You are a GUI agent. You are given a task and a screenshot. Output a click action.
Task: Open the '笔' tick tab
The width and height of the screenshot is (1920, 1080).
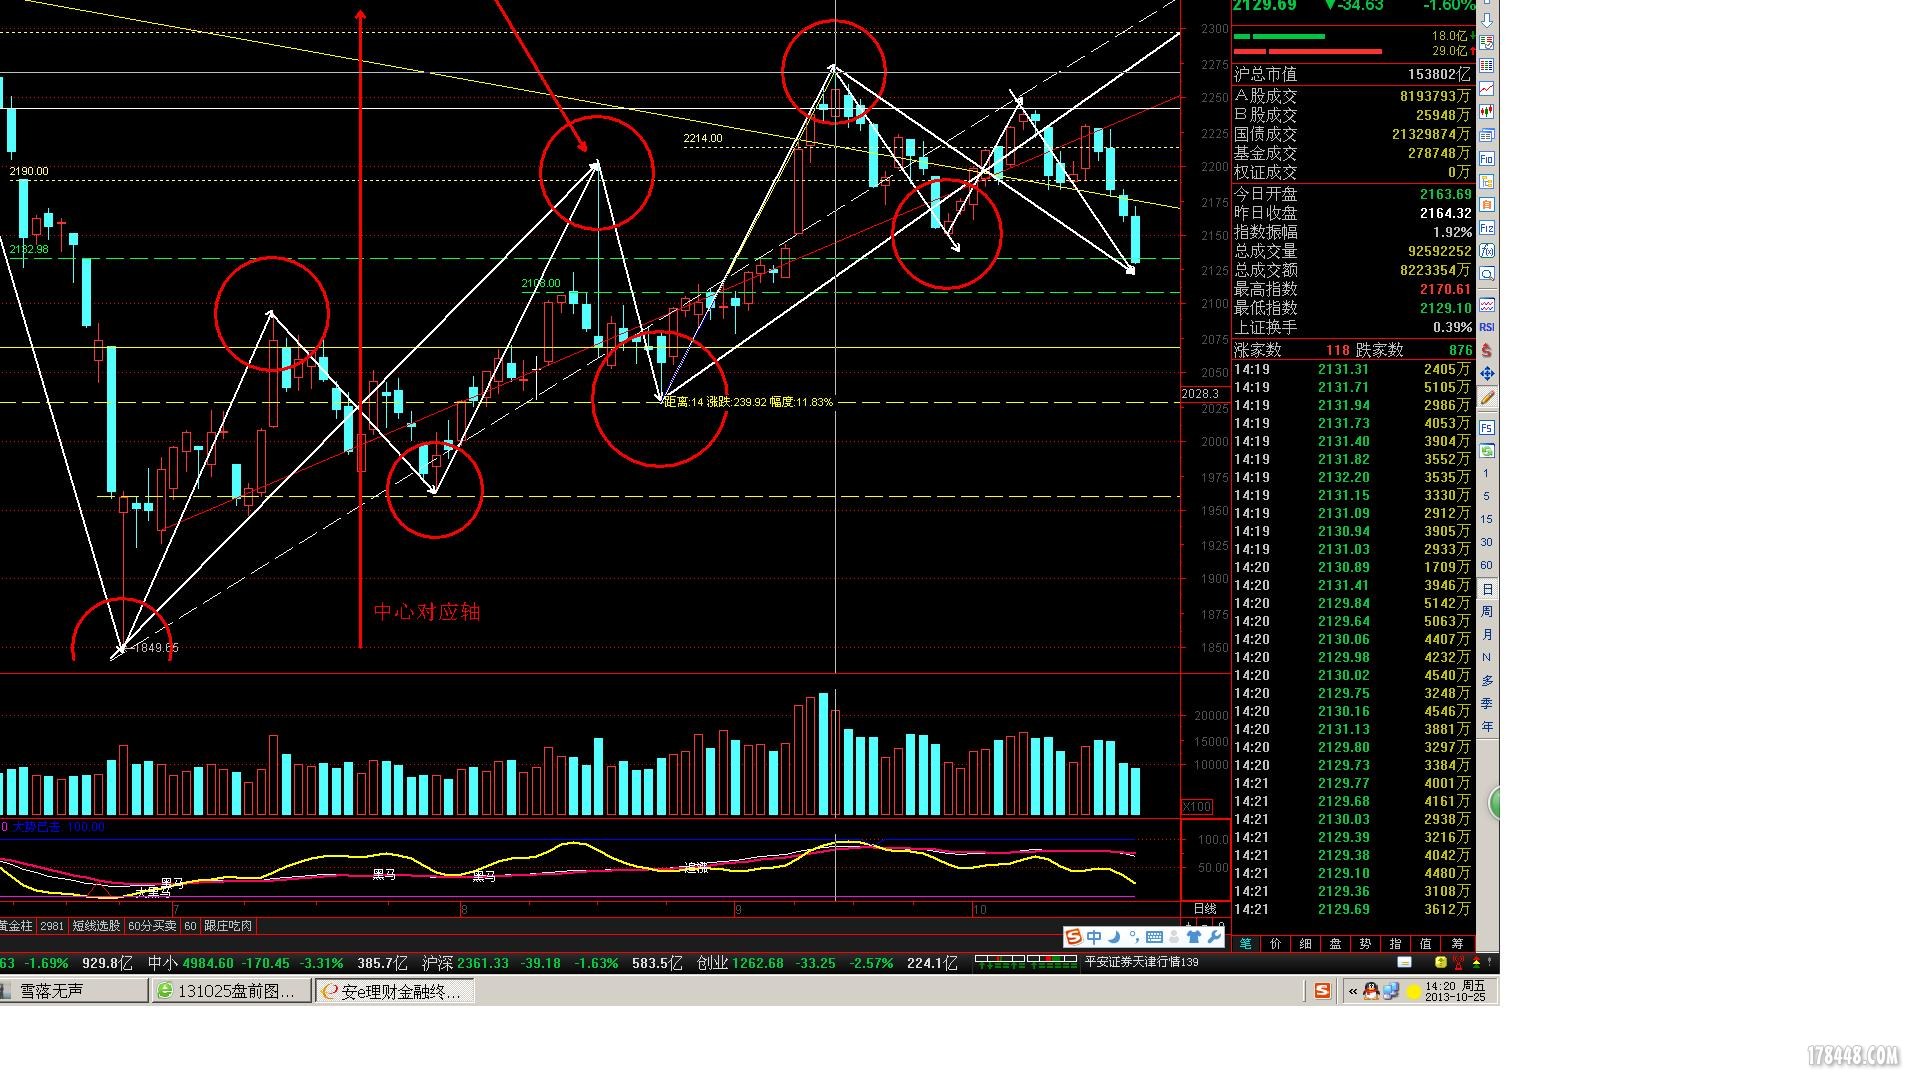pyautogui.click(x=1246, y=943)
